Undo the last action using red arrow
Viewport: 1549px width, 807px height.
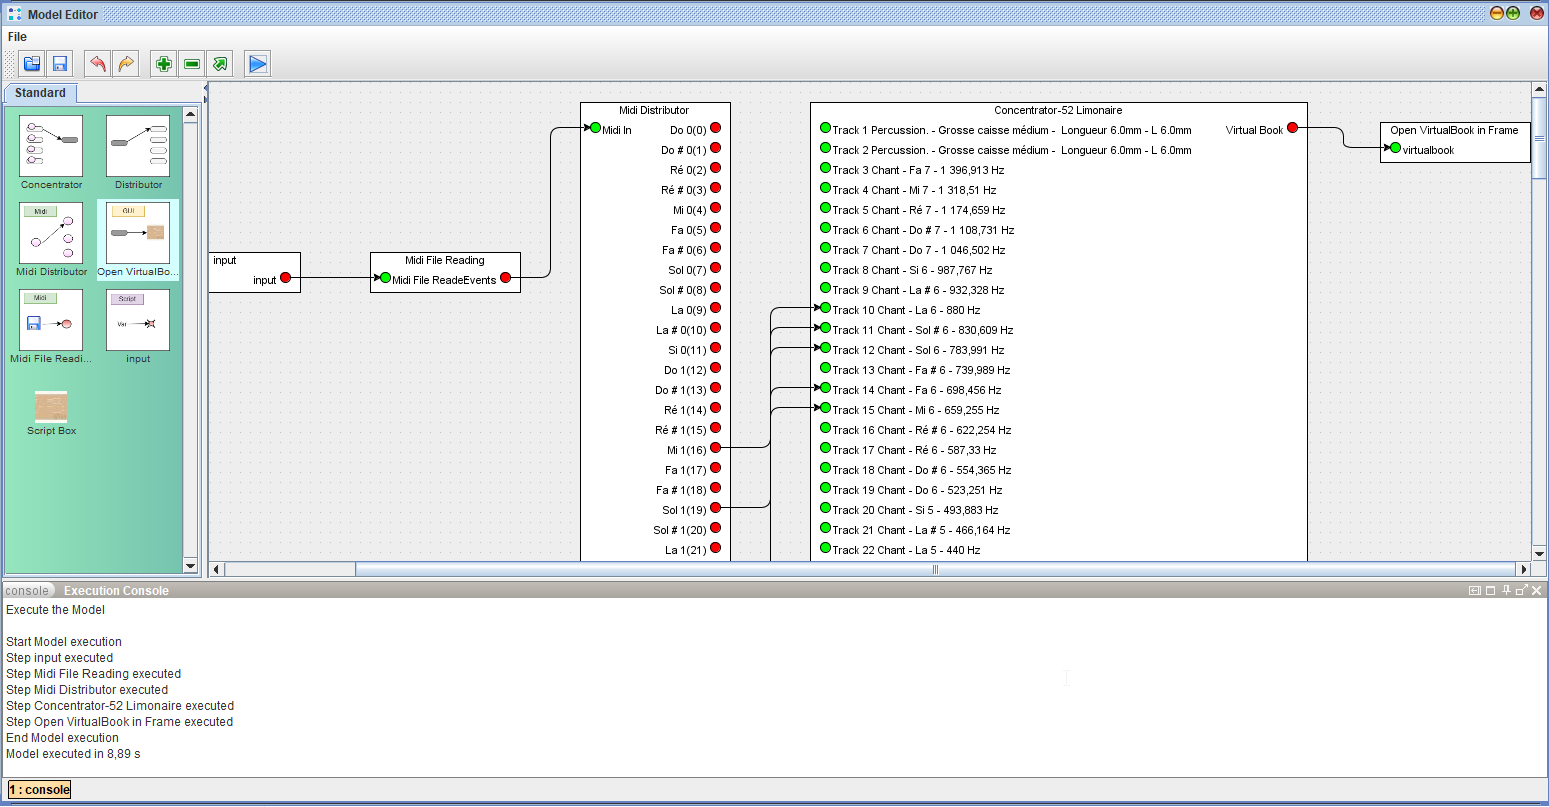coord(97,64)
